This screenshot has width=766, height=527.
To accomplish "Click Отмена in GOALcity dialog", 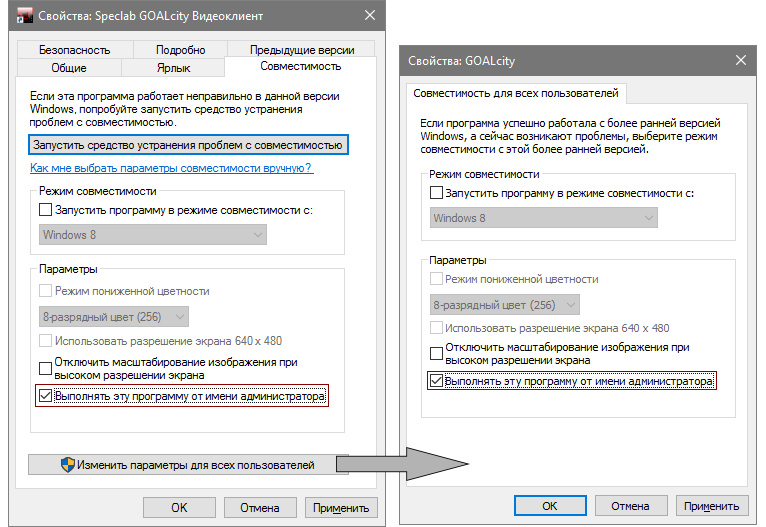I will point(631,506).
